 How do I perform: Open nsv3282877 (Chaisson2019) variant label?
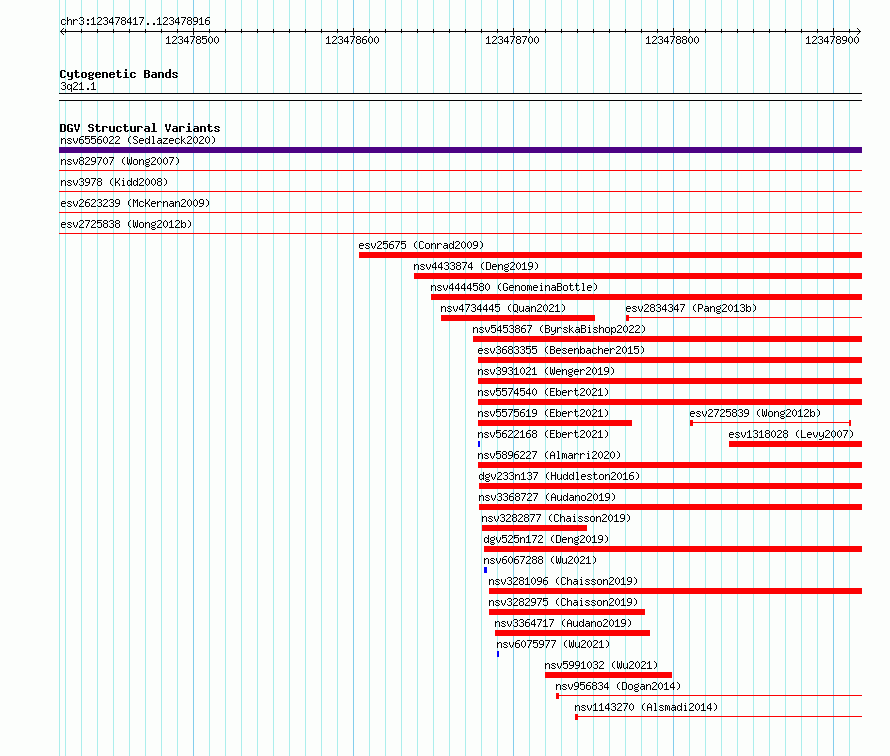pyautogui.click(x=556, y=518)
